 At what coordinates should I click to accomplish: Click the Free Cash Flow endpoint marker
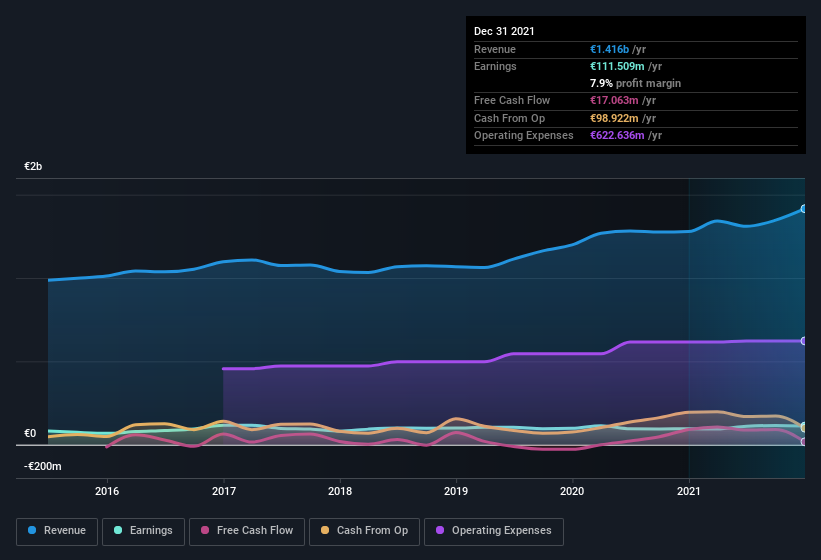804,442
